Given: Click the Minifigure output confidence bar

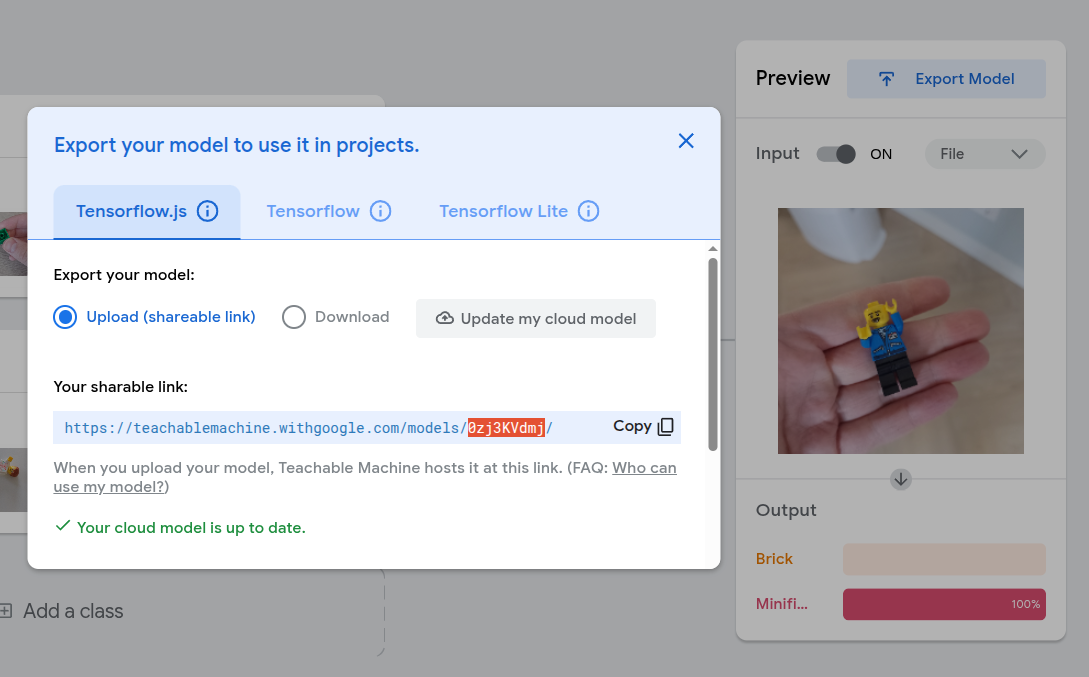Looking at the screenshot, I should click(x=944, y=604).
